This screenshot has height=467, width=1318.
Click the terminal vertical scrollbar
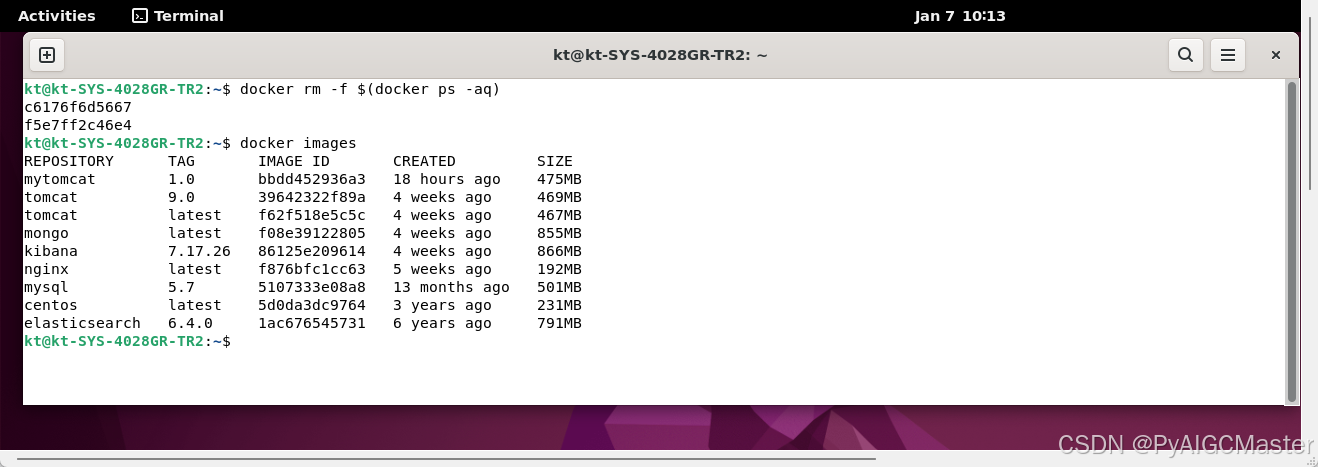(1291, 240)
